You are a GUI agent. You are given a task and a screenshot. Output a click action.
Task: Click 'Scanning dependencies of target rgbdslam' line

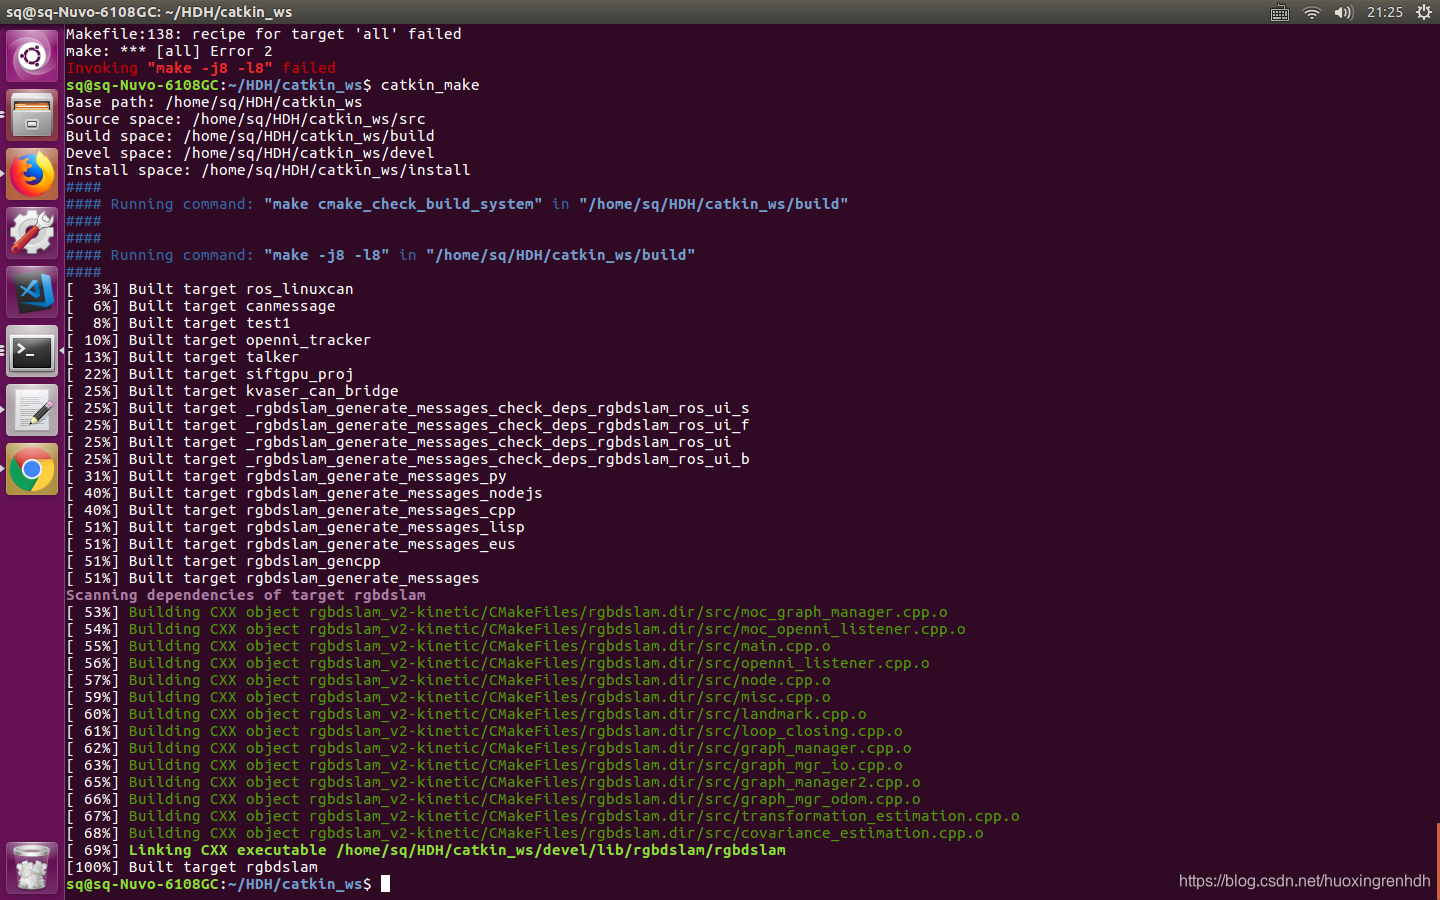(246, 595)
